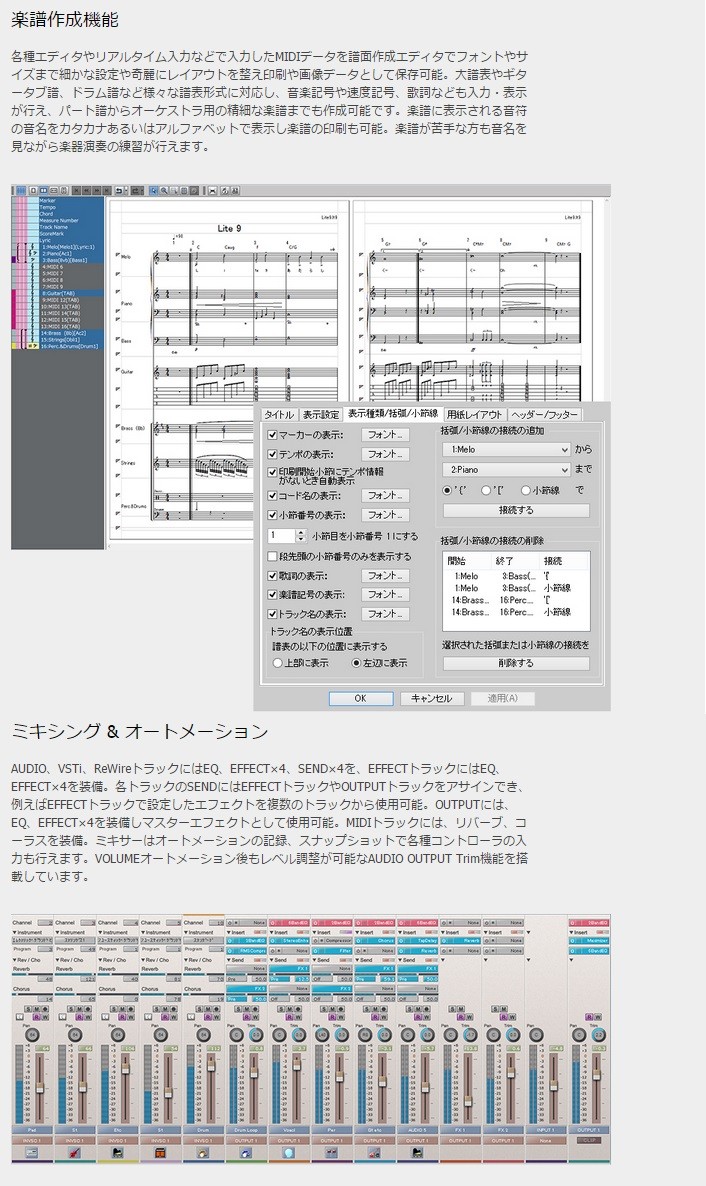The width and height of the screenshot is (706, 1186).
Task: Click the undo arrow icon in toolbar
Action: [120, 190]
